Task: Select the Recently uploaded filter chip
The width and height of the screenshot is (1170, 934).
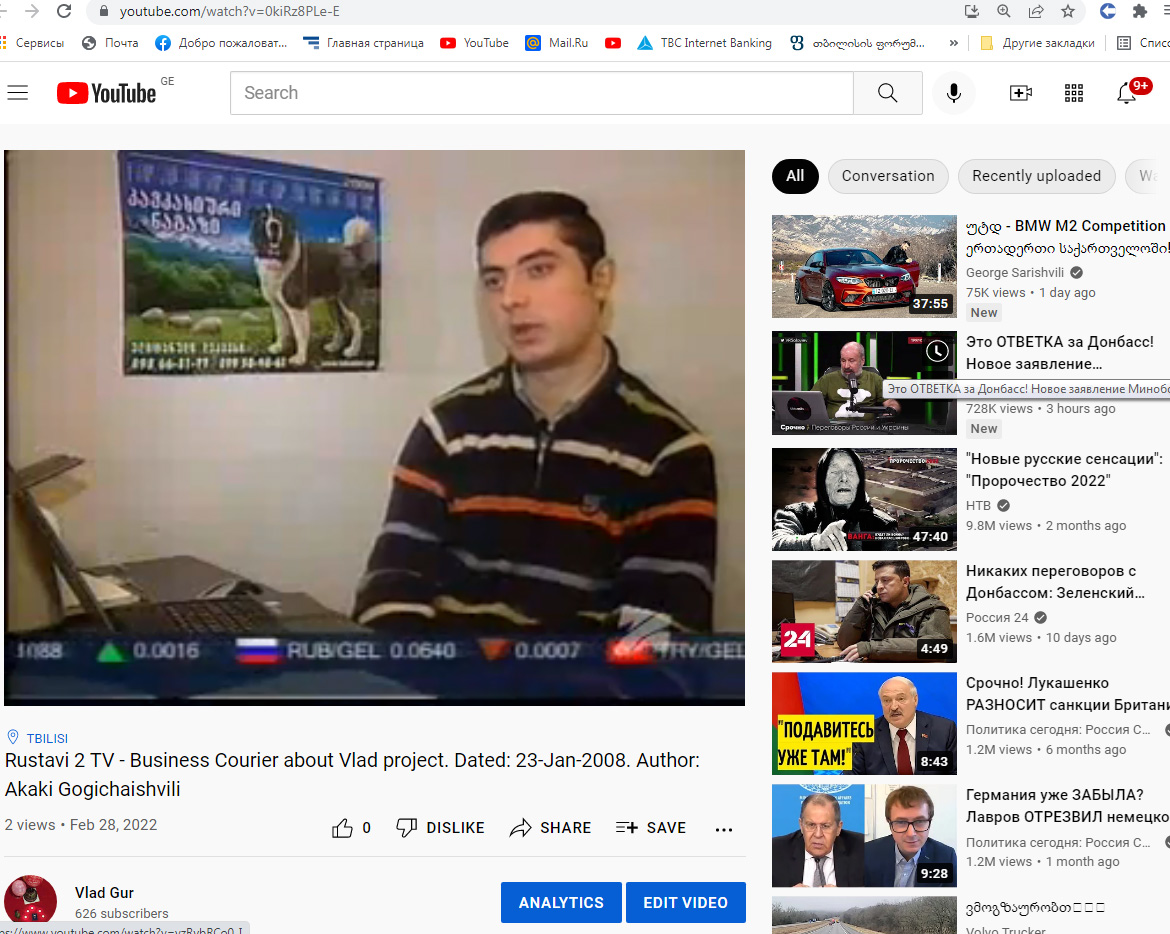Action: click(1036, 176)
